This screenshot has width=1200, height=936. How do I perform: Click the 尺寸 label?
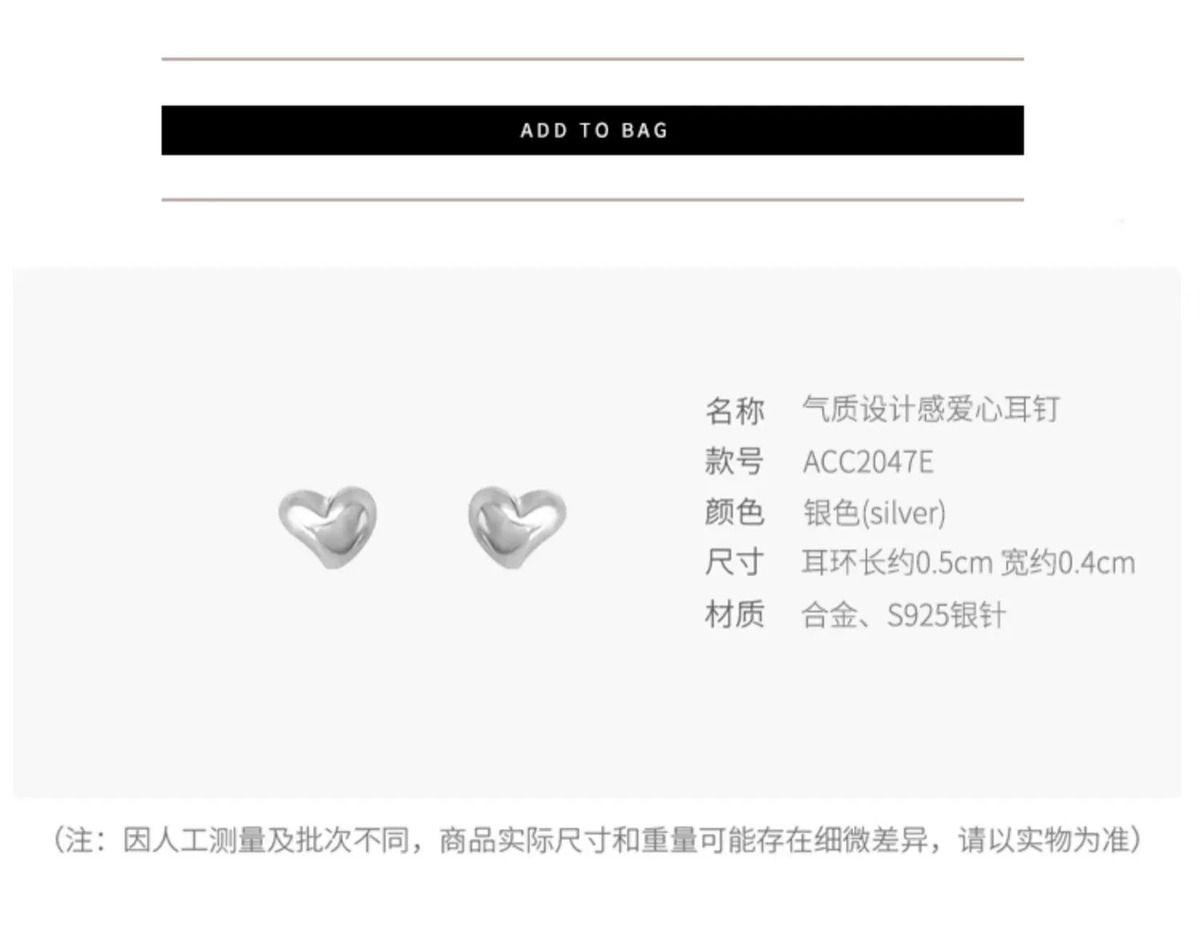point(735,563)
